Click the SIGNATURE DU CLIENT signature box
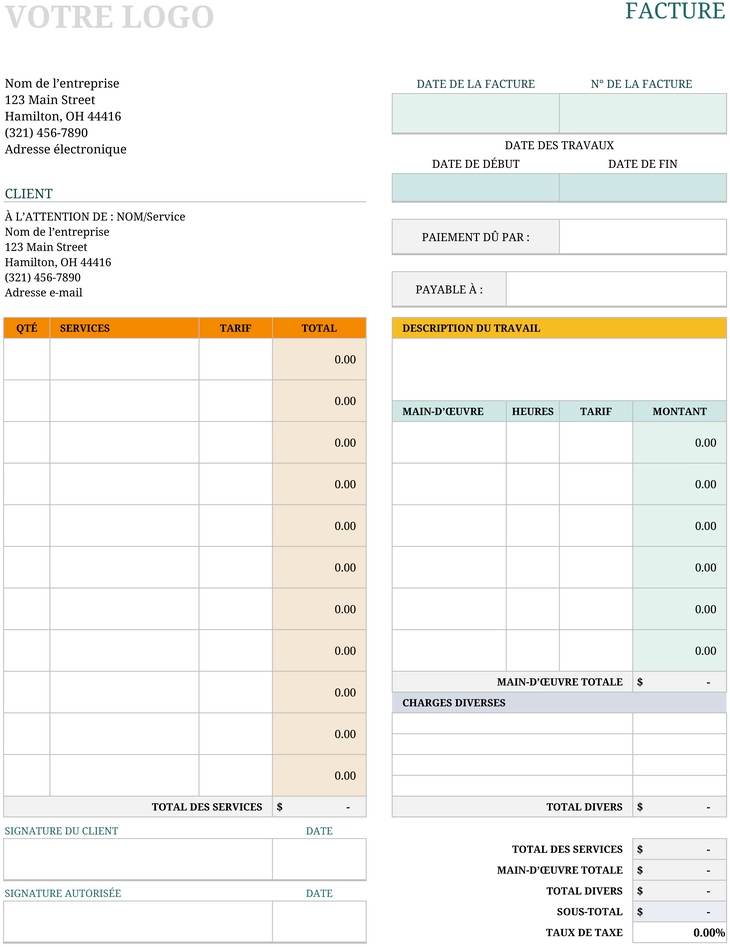Image resolution: width=730 pixels, height=947 pixels. (x=138, y=859)
